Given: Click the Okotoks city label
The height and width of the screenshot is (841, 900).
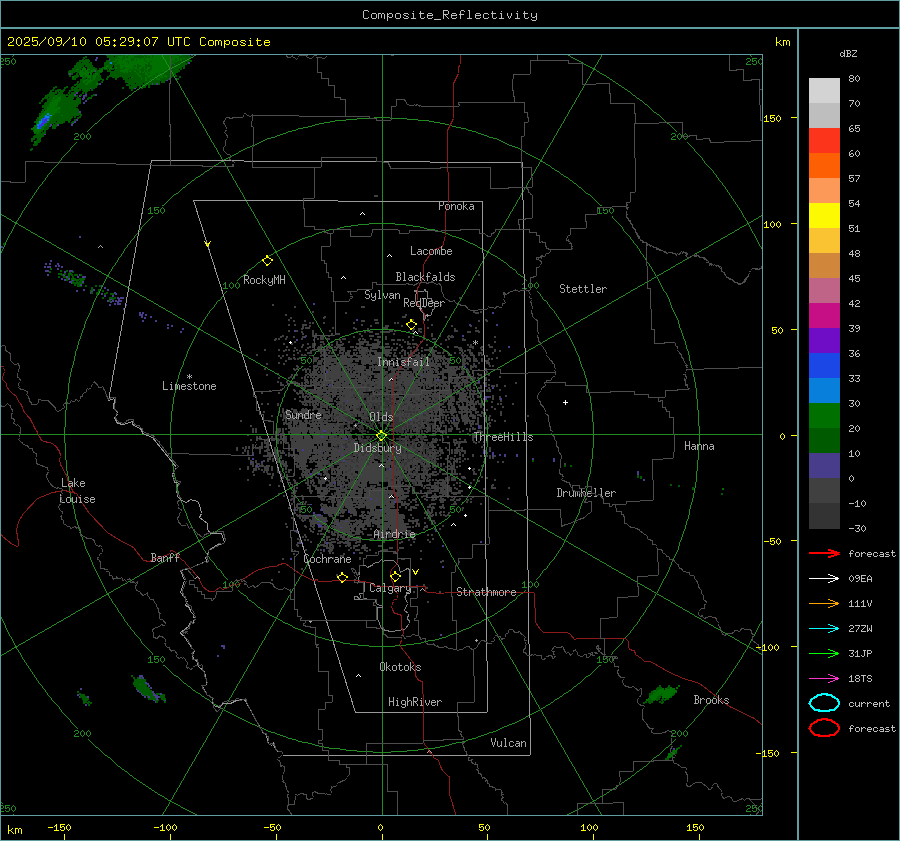Looking at the screenshot, I should (x=400, y=667).
